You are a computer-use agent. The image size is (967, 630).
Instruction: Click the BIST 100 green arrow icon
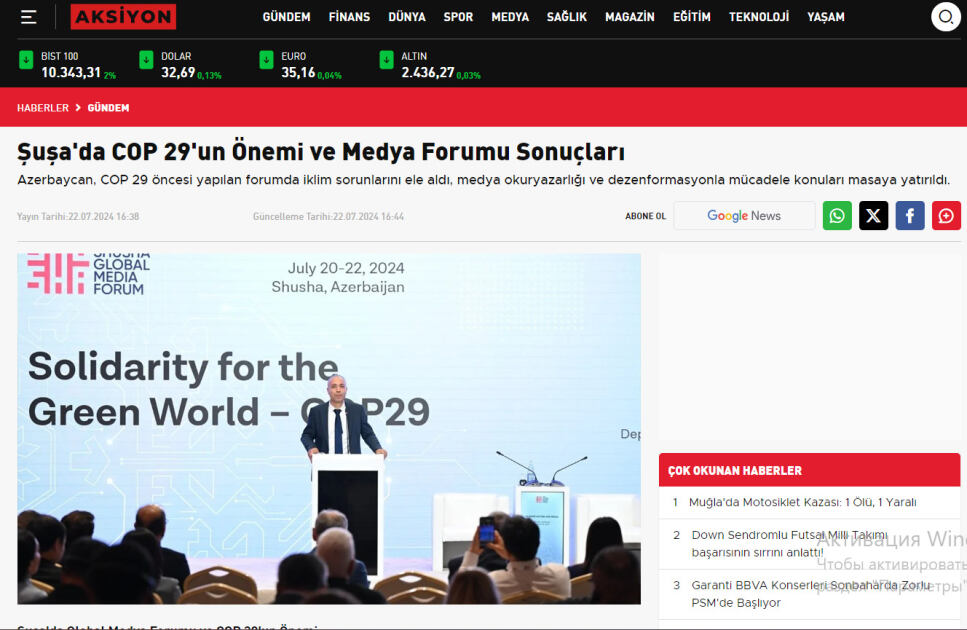(26, 60)
